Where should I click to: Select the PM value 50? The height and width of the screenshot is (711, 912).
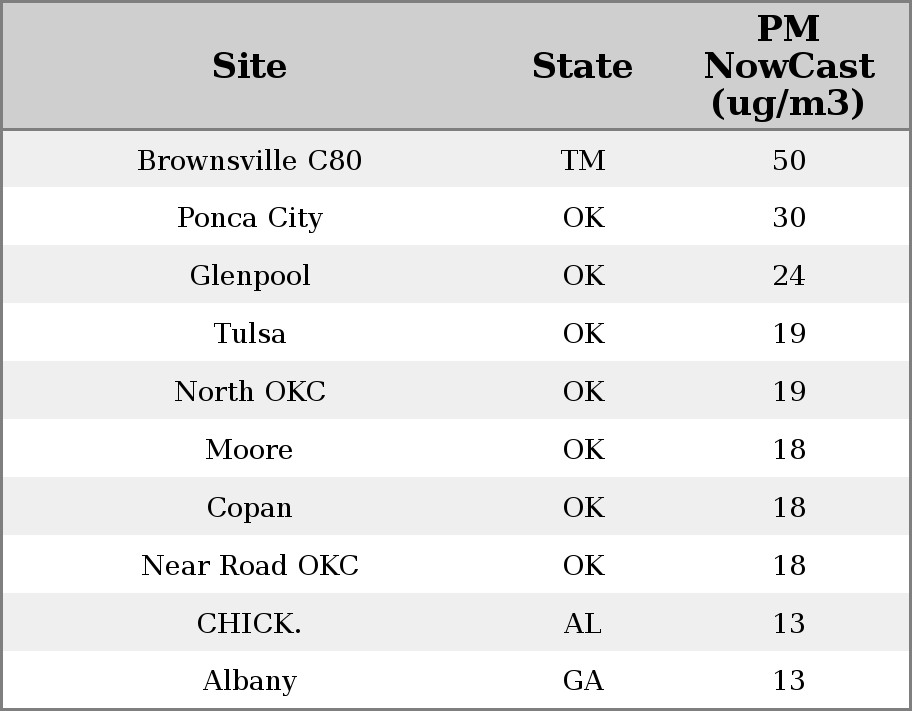click(x=789, y=160)
